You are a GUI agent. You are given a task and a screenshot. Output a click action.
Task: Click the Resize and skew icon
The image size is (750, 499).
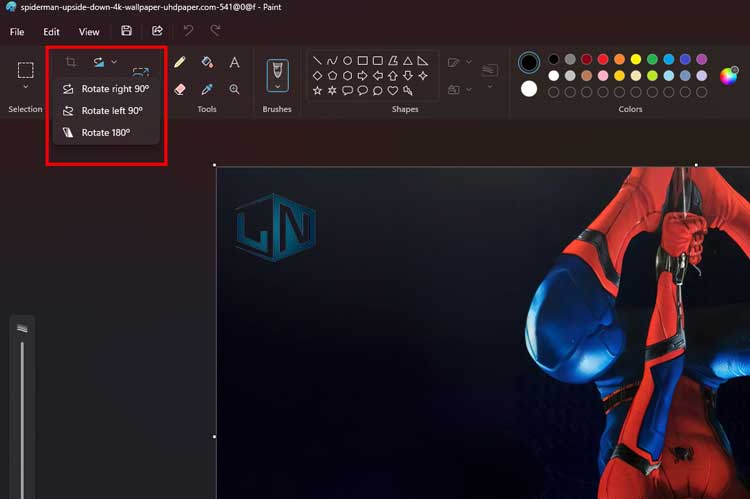[x=141, y=72]
